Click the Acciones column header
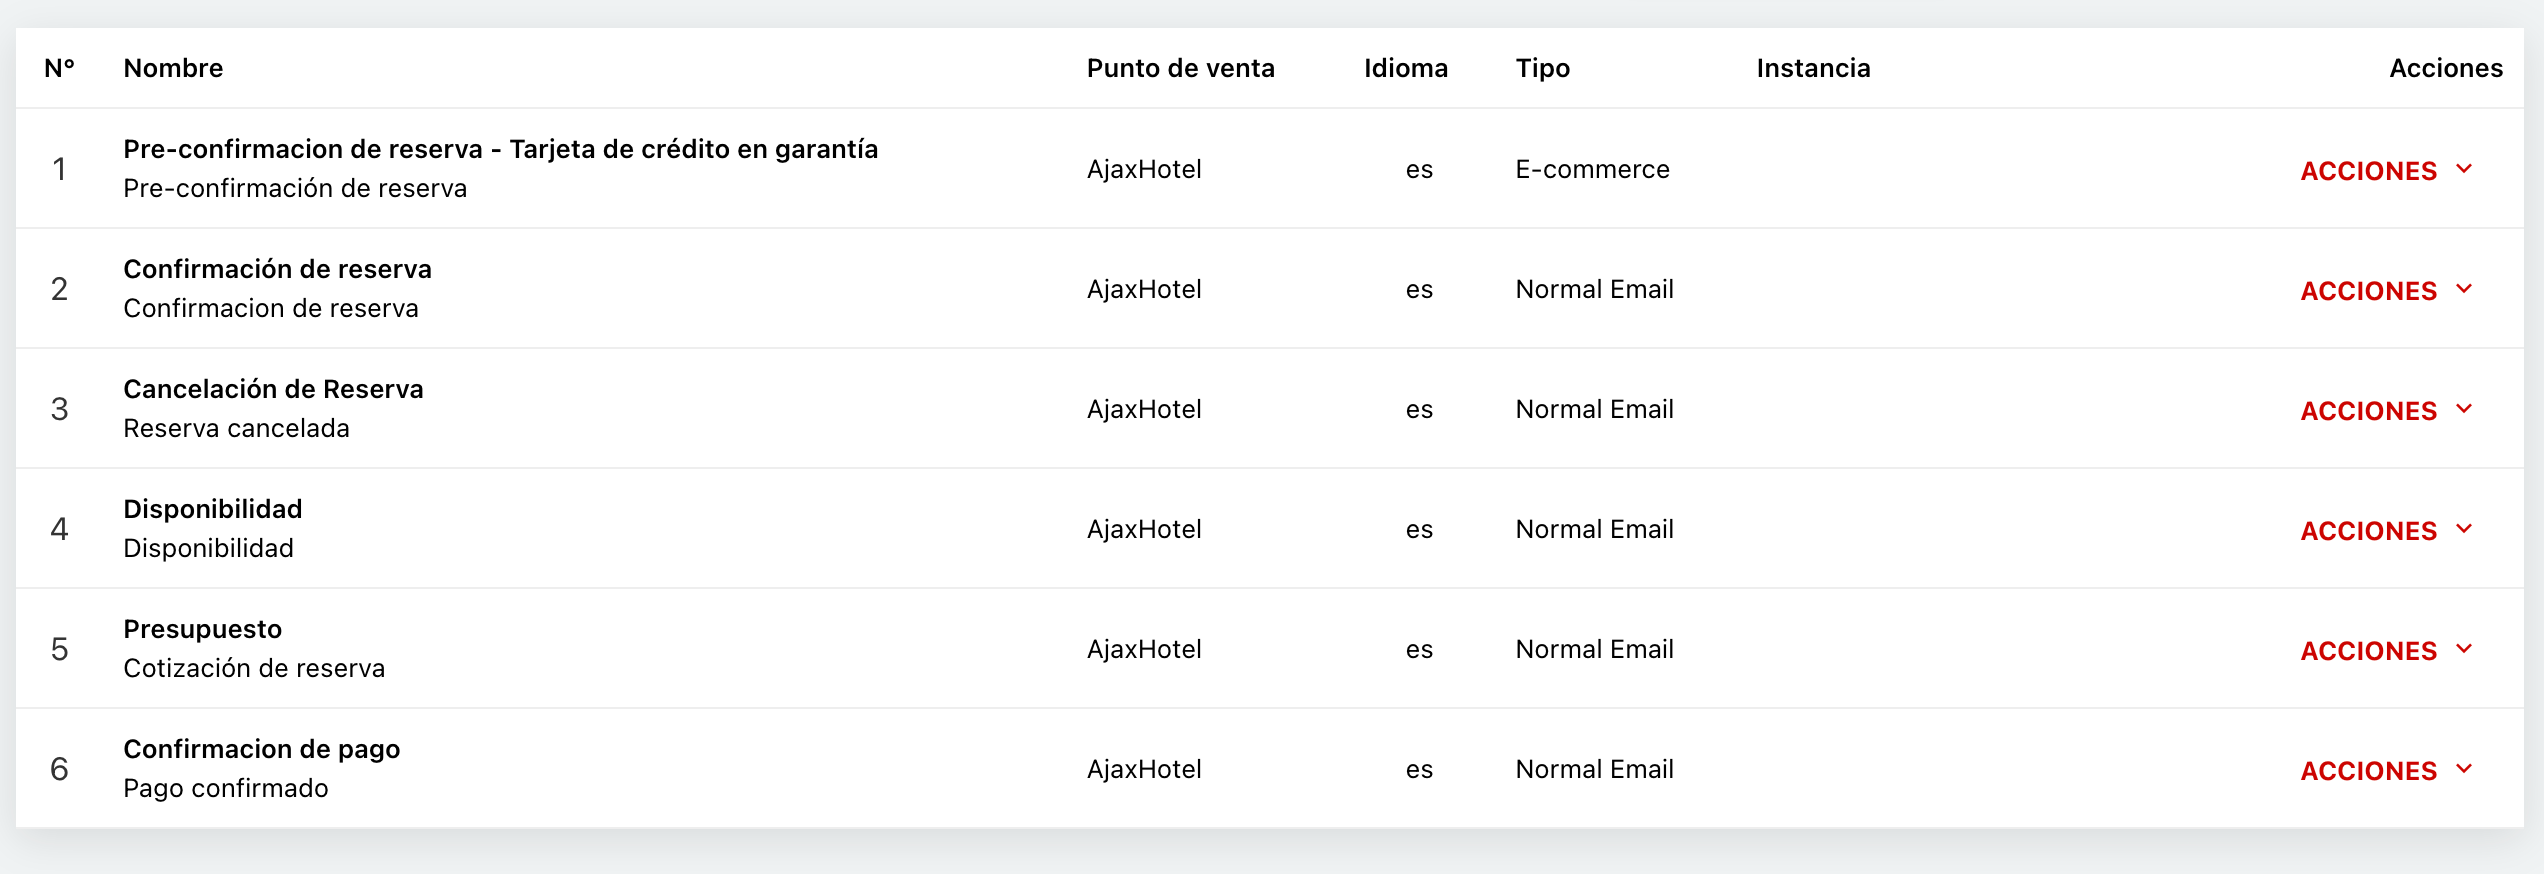Screen dimensions: 2544x874 click(x=2445, y=68)
